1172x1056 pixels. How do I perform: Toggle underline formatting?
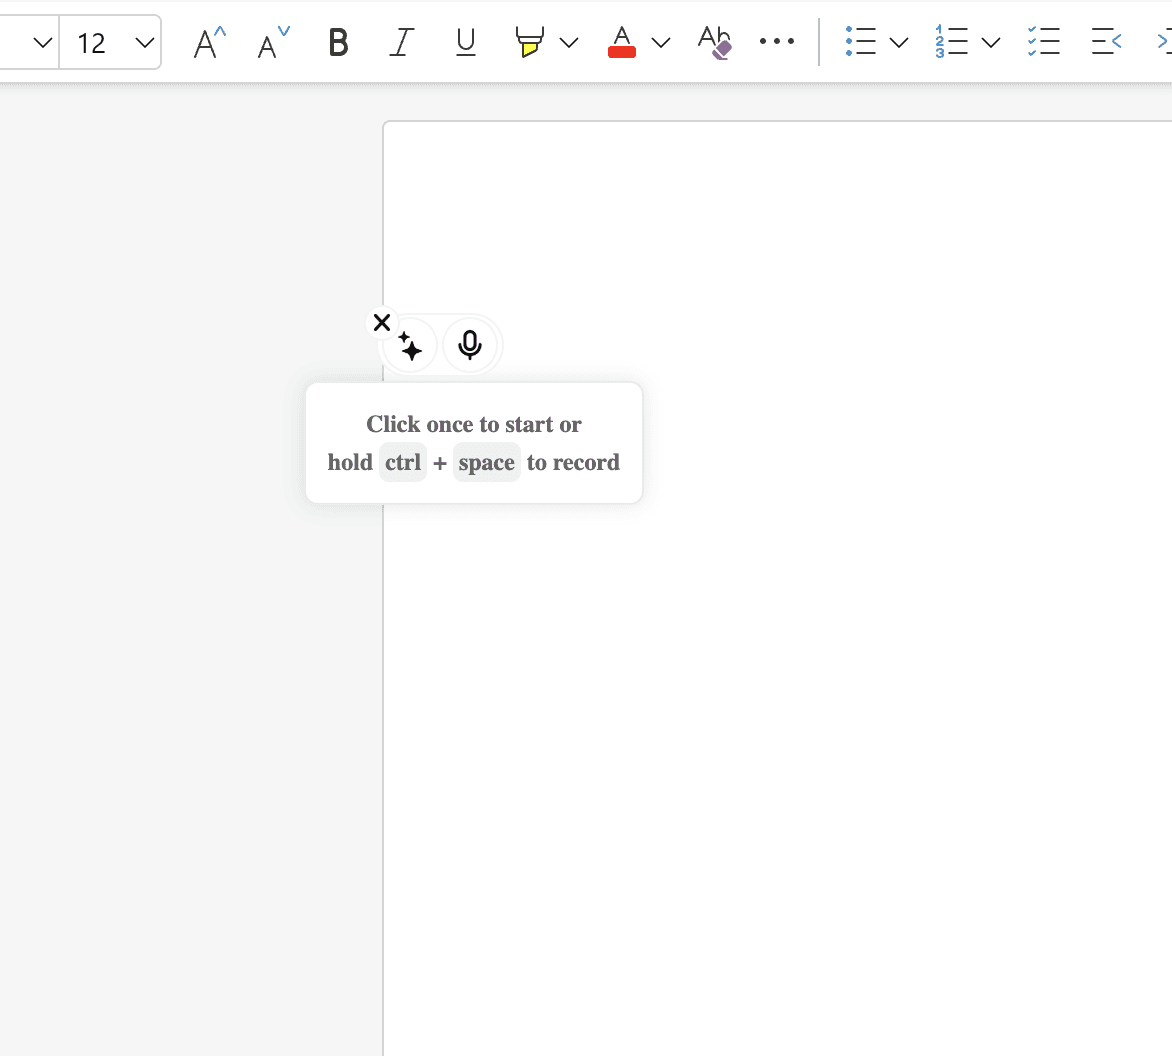click(466, 43)
